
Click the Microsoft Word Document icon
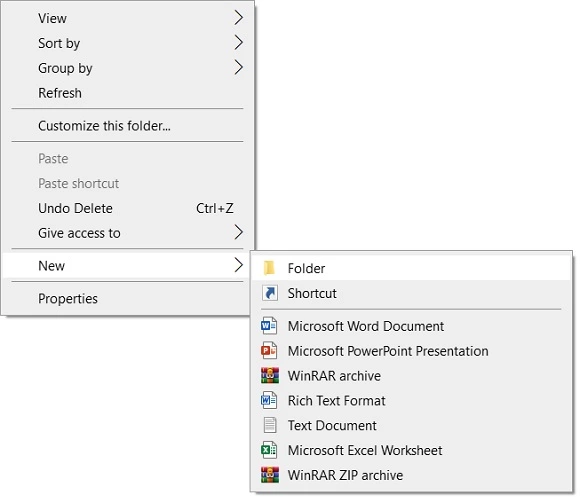(x=269, y=326)
